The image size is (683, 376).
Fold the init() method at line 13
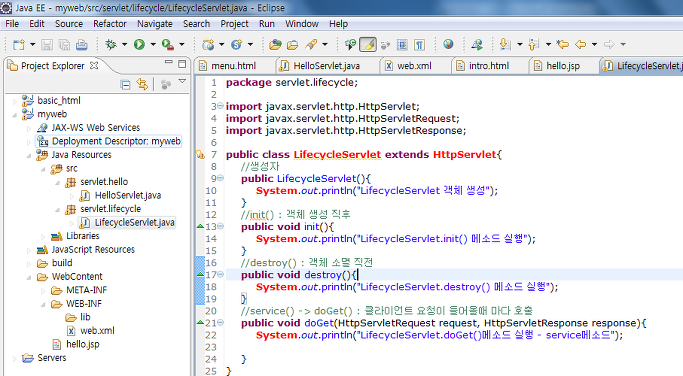(x=220, y=226)
